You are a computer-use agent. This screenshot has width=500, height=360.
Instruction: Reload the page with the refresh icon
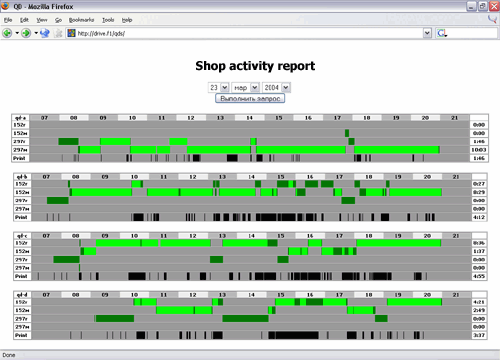45,33
